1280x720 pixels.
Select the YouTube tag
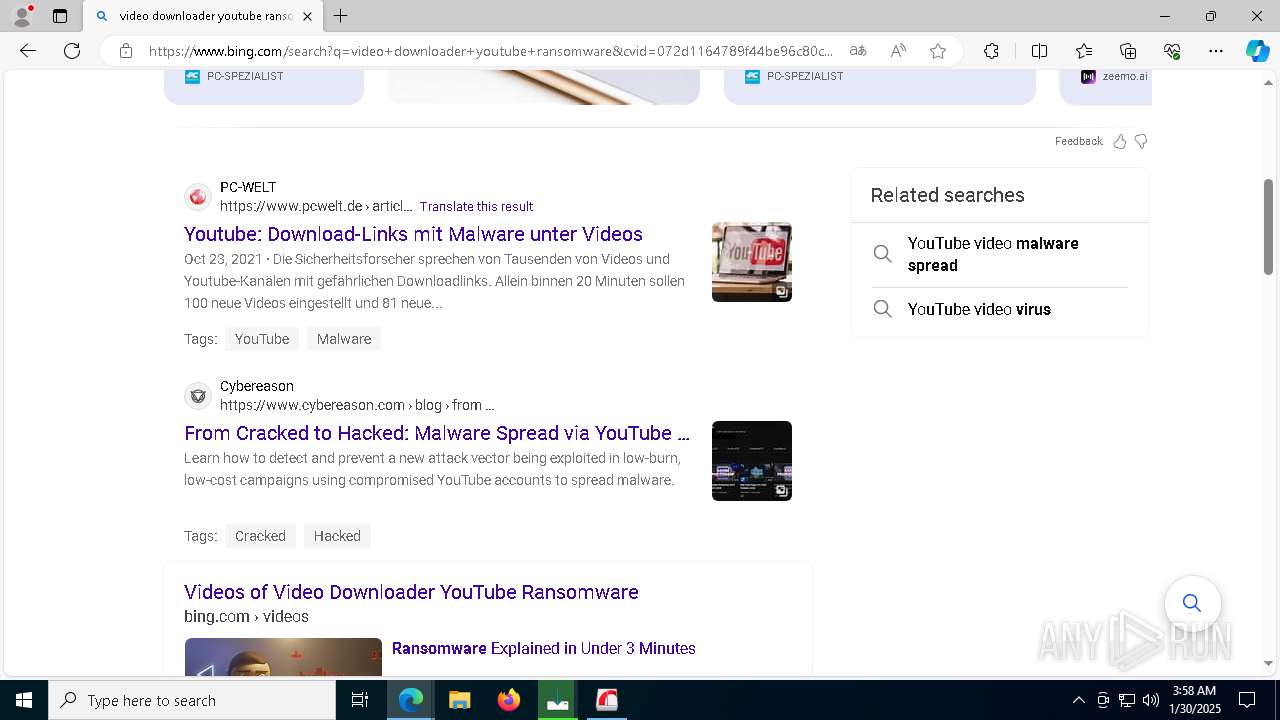click(x=262, y=339)
